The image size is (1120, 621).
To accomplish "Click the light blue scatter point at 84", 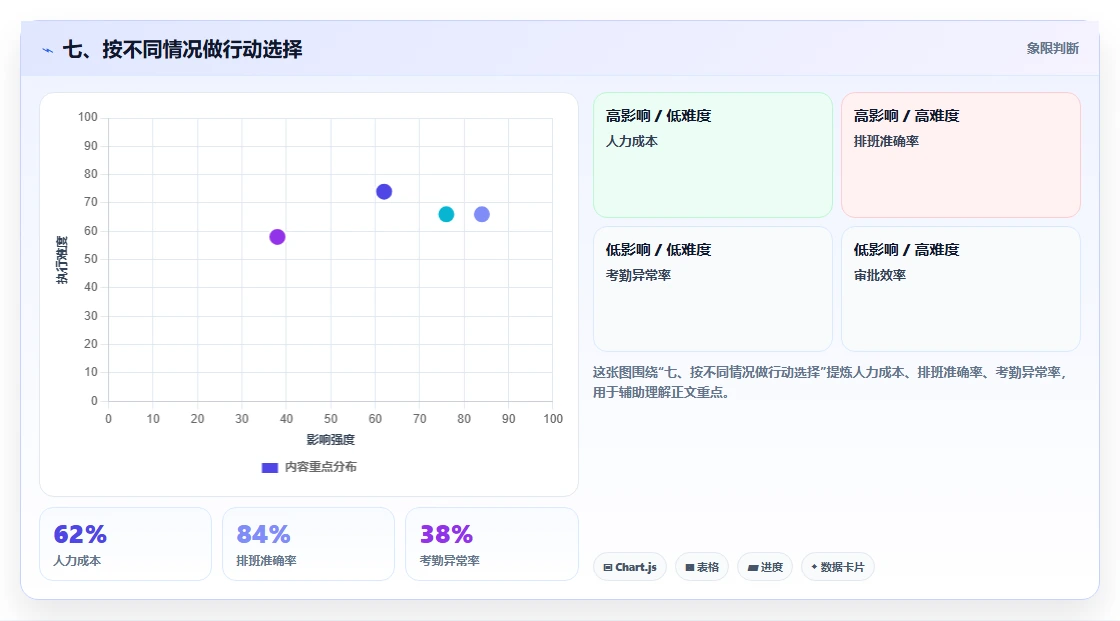I will [x=481, y=214].
